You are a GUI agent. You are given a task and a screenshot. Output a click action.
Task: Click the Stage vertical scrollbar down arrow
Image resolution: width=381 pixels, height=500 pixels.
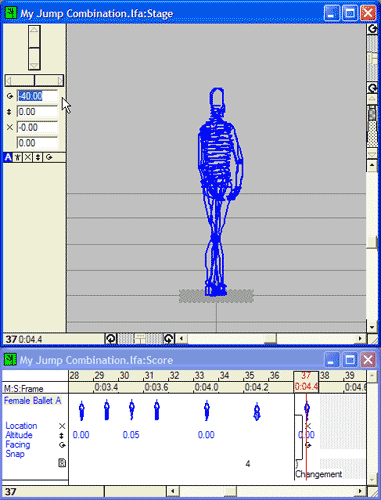pyautogui.click(x=372, y=327)
